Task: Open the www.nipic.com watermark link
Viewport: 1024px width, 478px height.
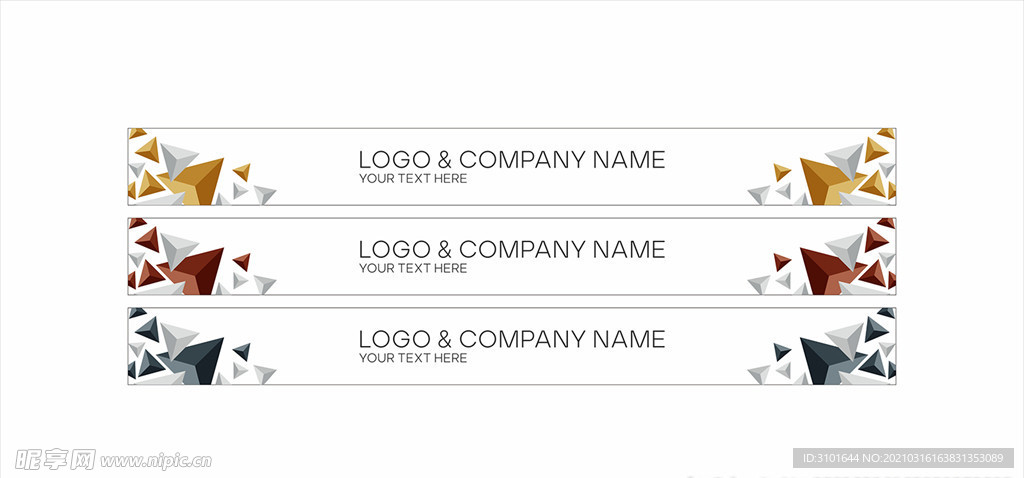Action: coord(155,461)
